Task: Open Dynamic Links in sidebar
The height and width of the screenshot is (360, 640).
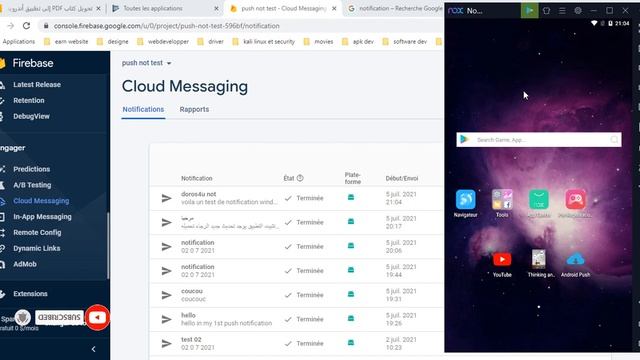Action: tap(36, 248)
